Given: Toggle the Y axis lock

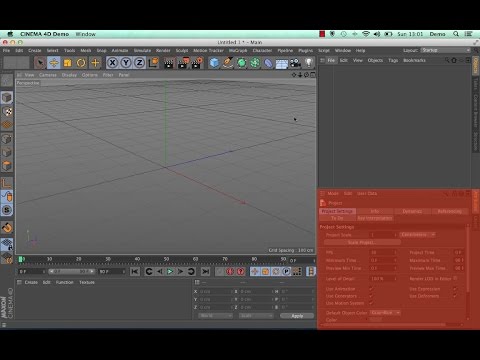Looking at the screenshot, I should [126, 63].
